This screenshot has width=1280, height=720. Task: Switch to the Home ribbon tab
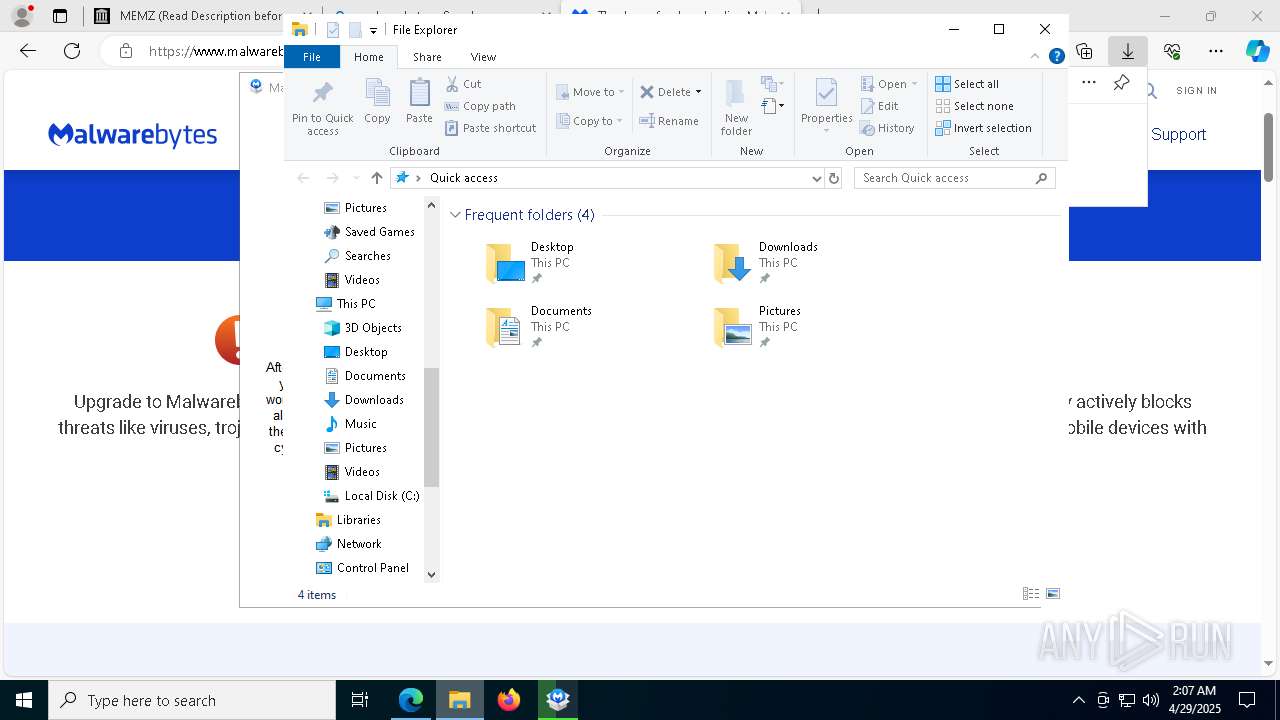368,57
